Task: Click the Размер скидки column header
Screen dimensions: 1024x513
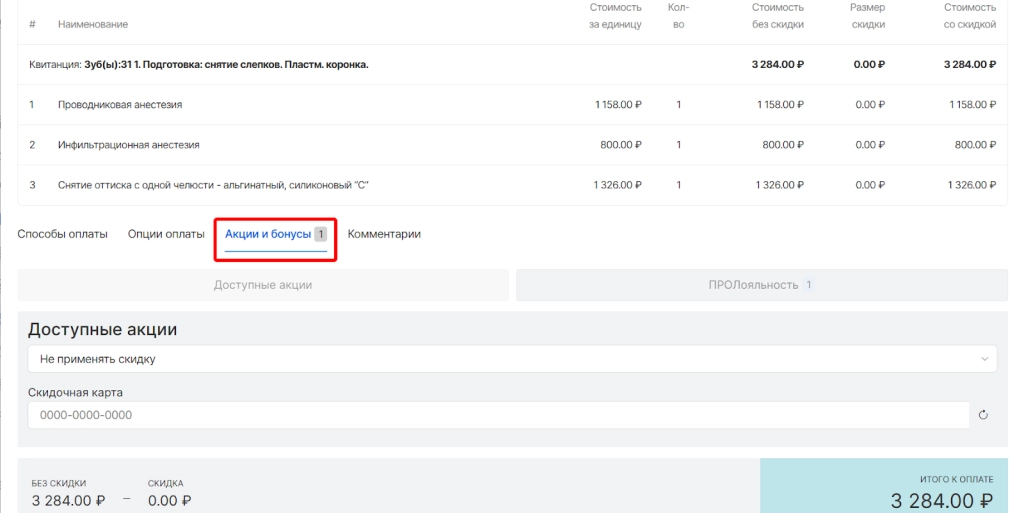Action: click(867, 16)
